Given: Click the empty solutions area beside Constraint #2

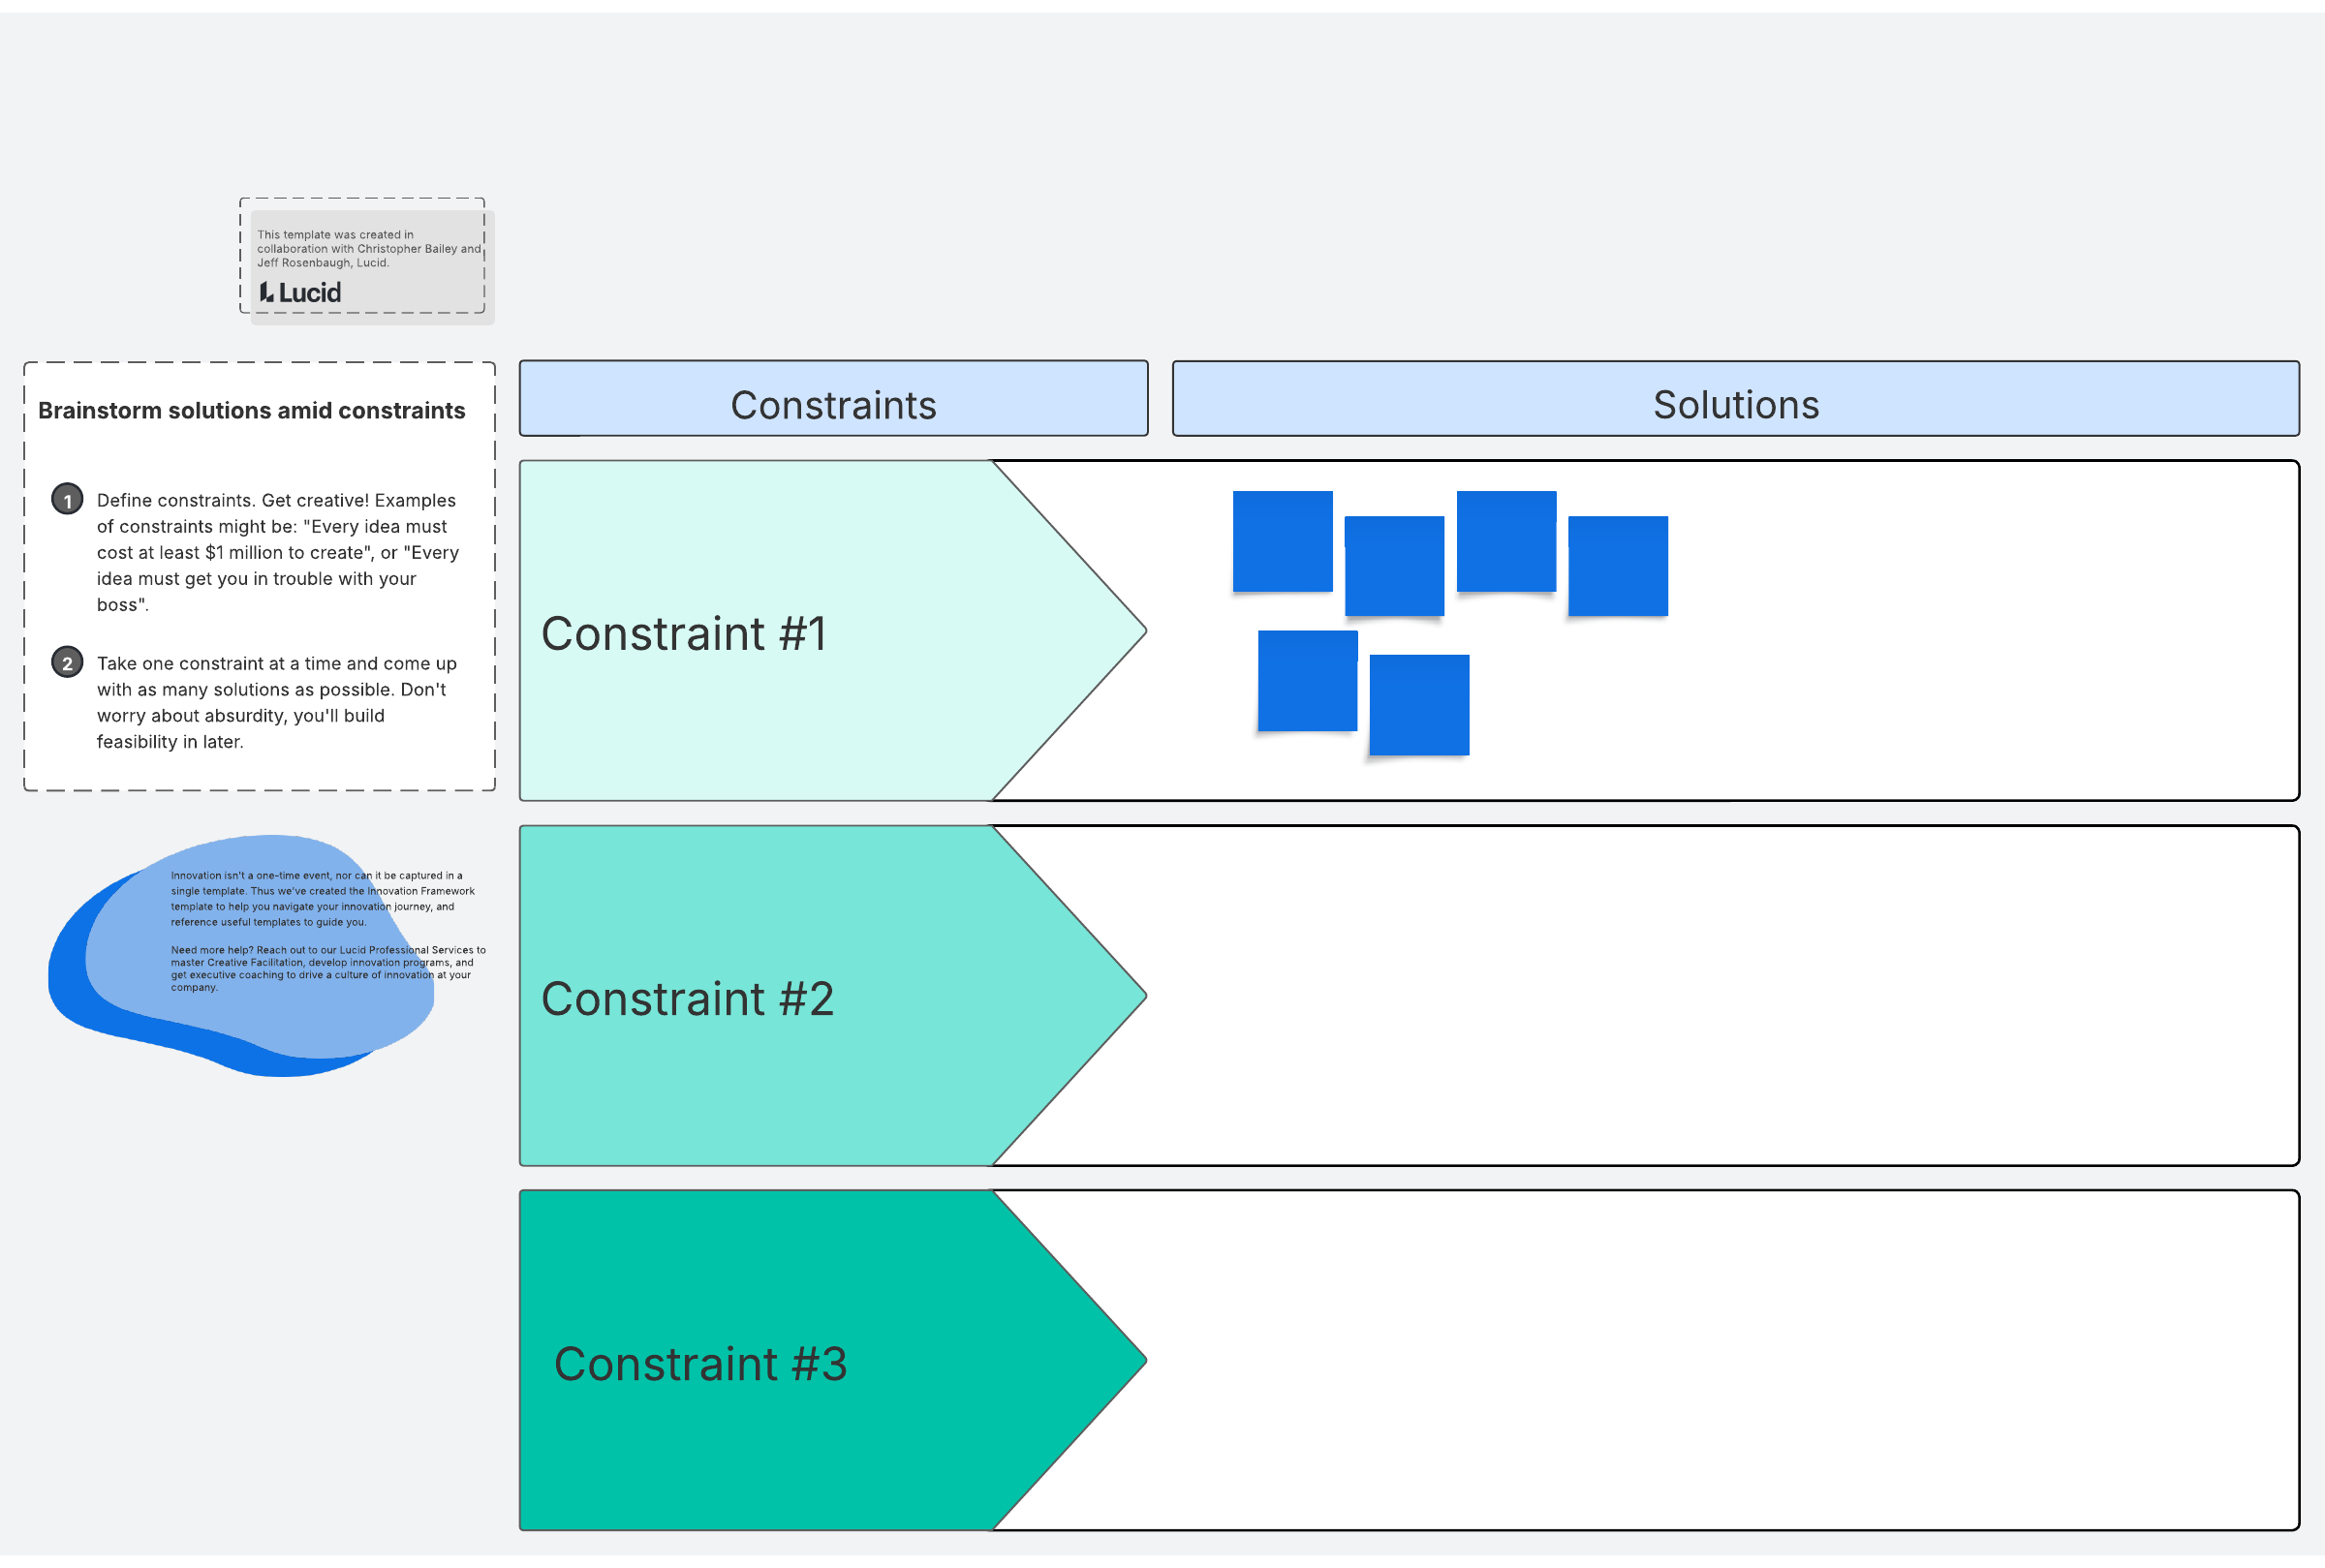Looking at the screenshot, I should click(x=1700, y=996).
